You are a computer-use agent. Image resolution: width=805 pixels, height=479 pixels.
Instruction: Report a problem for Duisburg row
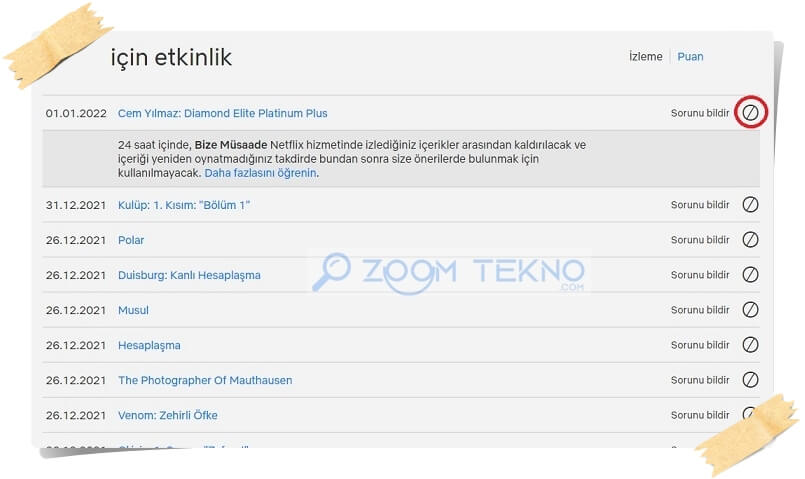click(700, 275)
